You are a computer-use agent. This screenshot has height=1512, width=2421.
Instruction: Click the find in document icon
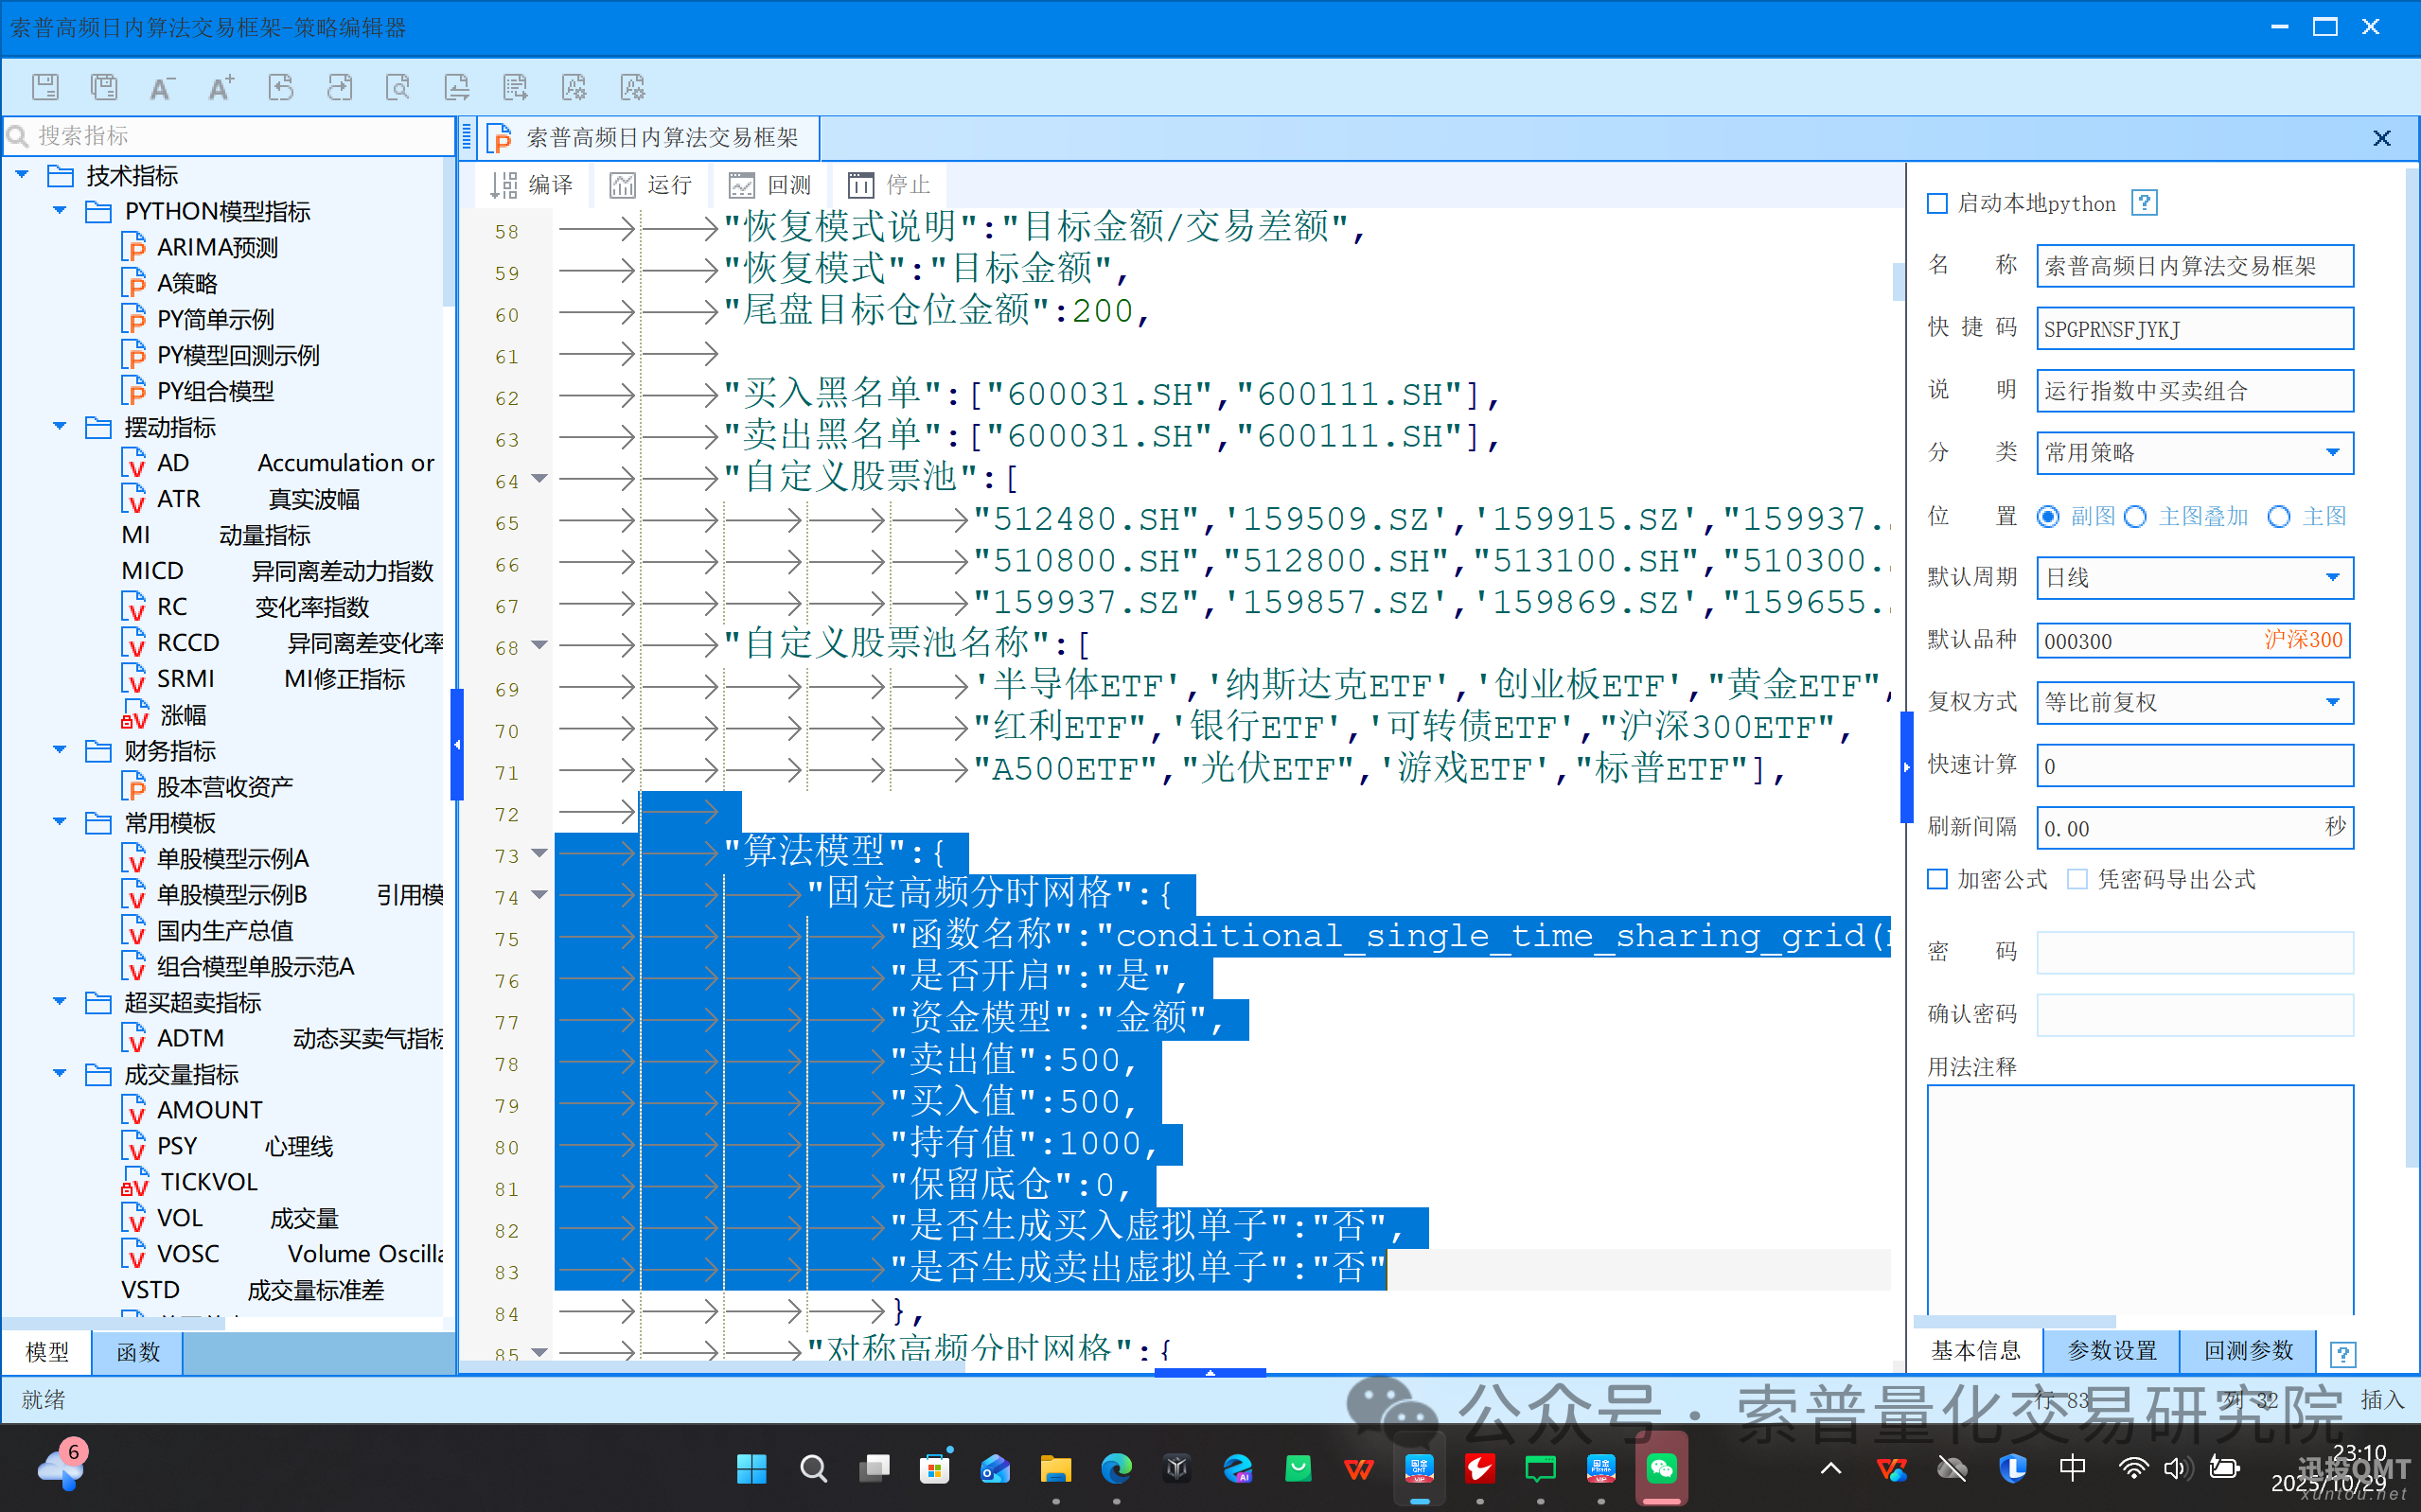click(398, 87)
